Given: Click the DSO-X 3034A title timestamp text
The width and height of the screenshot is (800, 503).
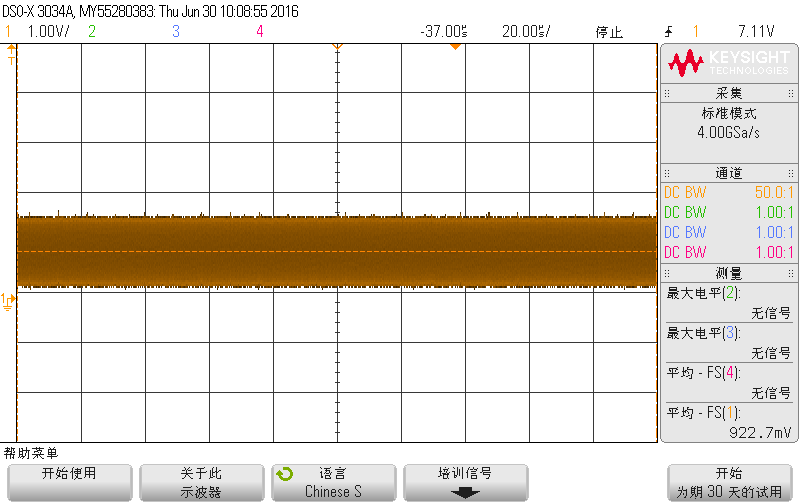Looking at the screenshot, I should (x=151, y=11).
